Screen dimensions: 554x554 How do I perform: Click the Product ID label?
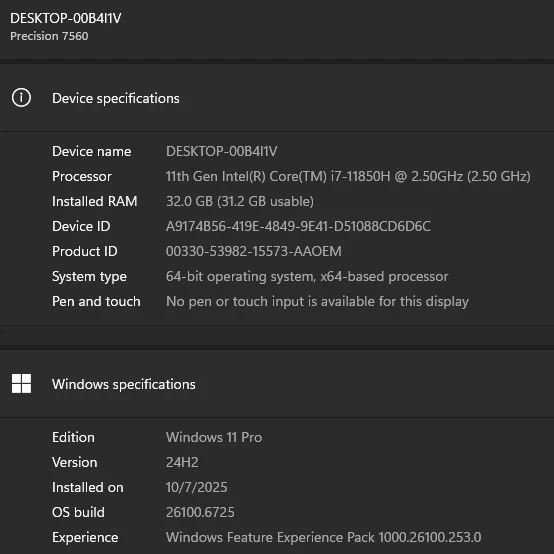pos(84,251)
